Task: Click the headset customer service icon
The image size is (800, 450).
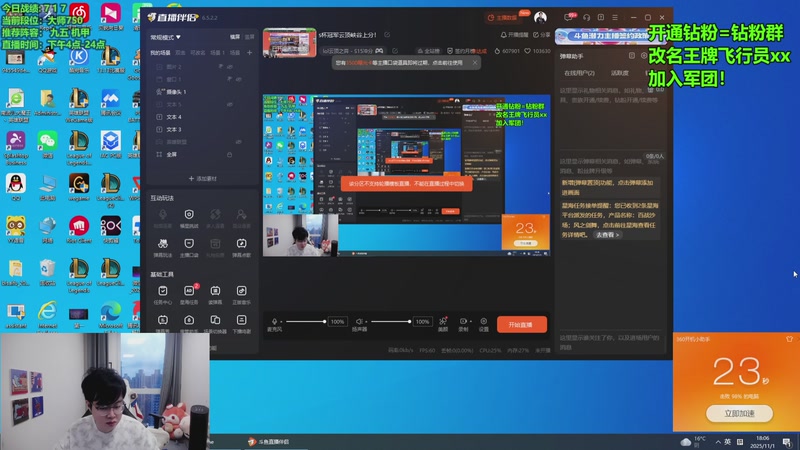Action: click(x=587, y=17)
